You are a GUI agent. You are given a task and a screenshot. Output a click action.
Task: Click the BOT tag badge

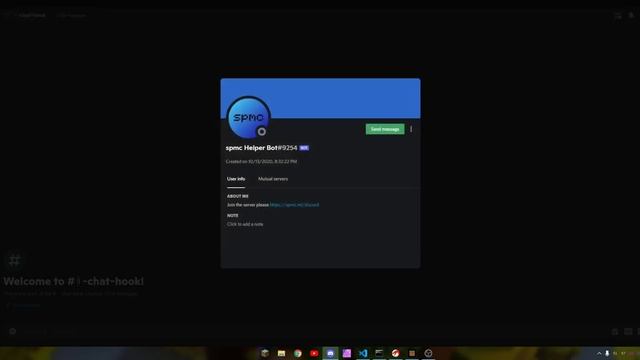point(304,148)
